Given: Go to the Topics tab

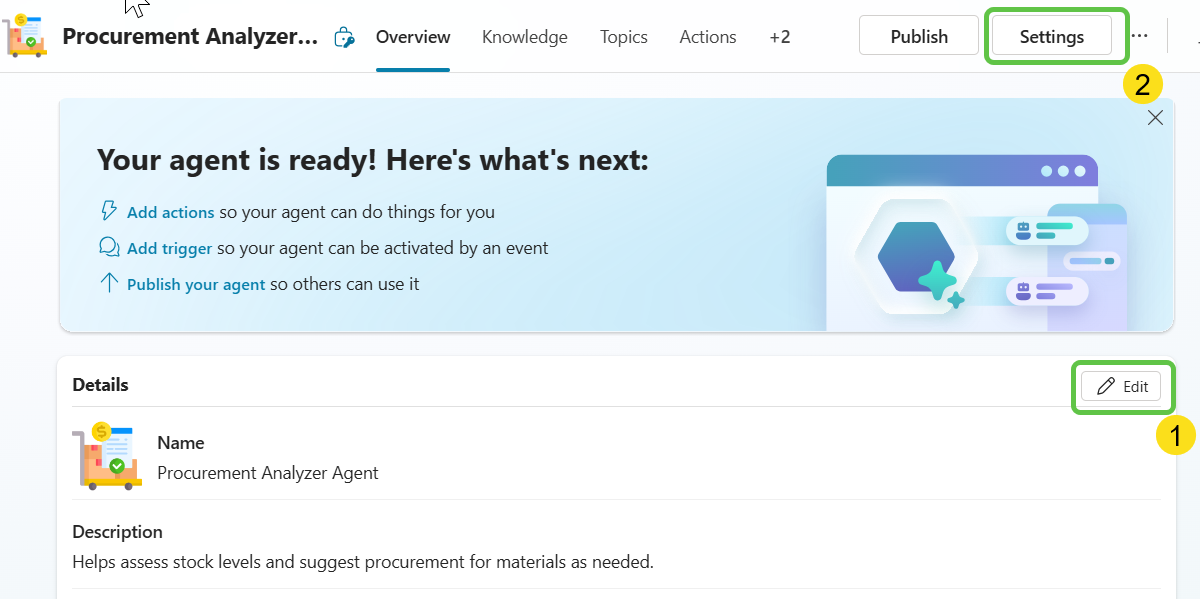Looking at the screenshot, I should click(x=623, y=37).
